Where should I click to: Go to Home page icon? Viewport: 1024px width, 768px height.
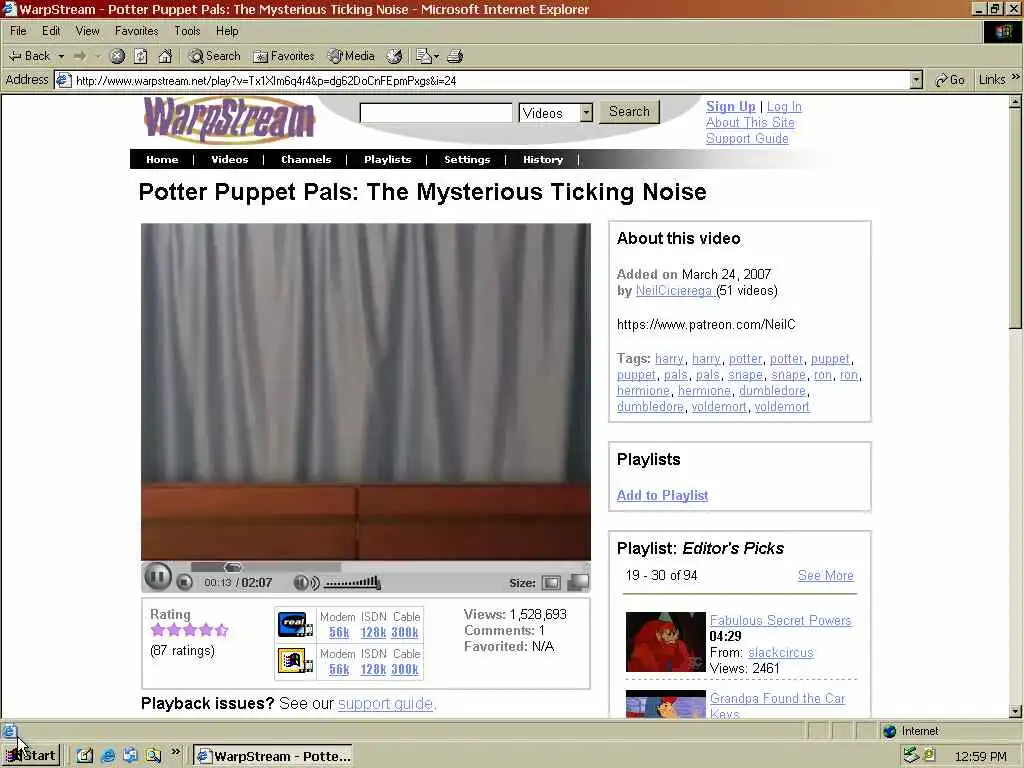pos(165,56)
